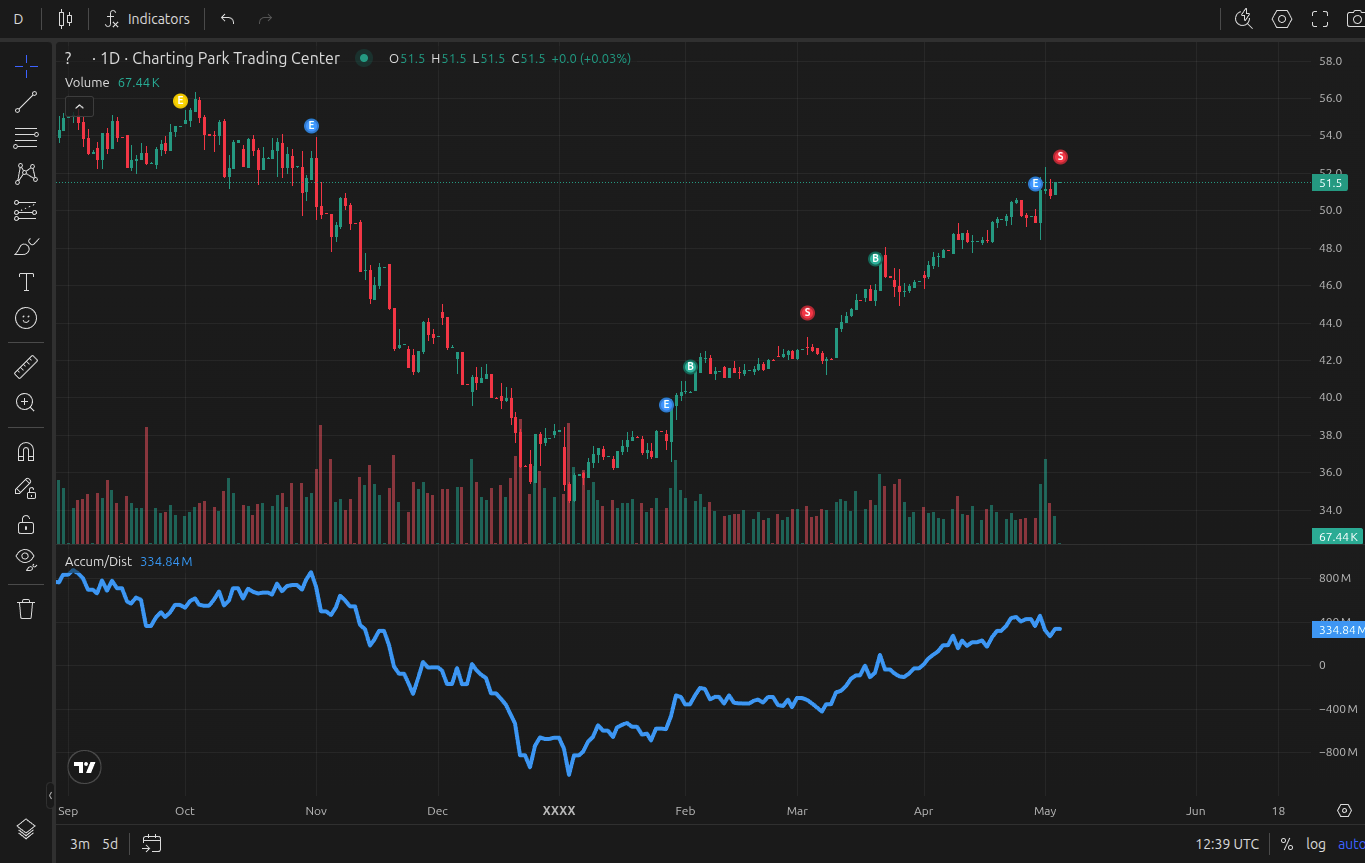Switch to the 5d date range

point(110,844)
